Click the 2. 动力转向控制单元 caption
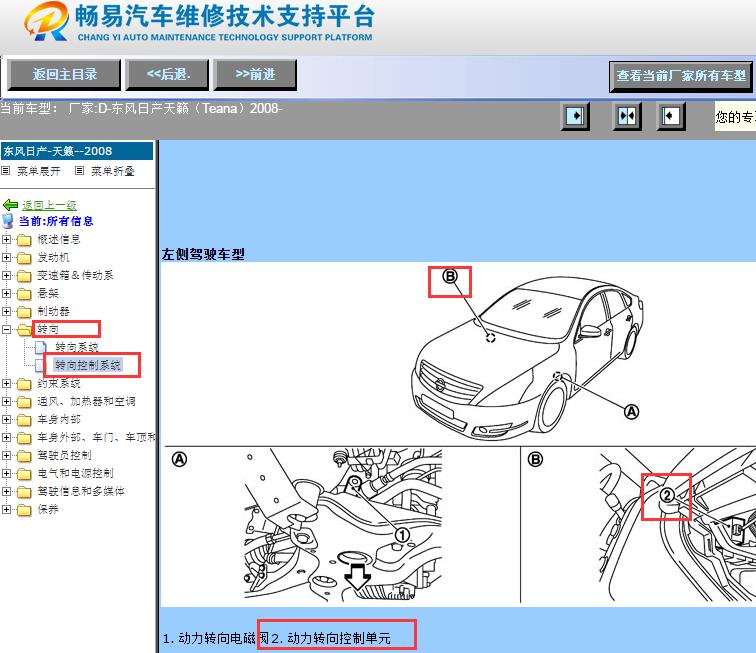This screenshot has width=756, height=653. [x=331, y=638]
